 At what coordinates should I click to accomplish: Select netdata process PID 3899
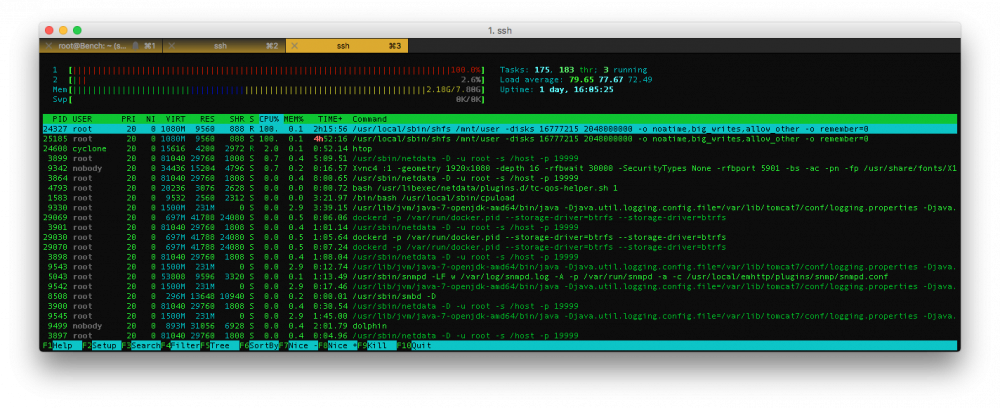pos(500,159)
